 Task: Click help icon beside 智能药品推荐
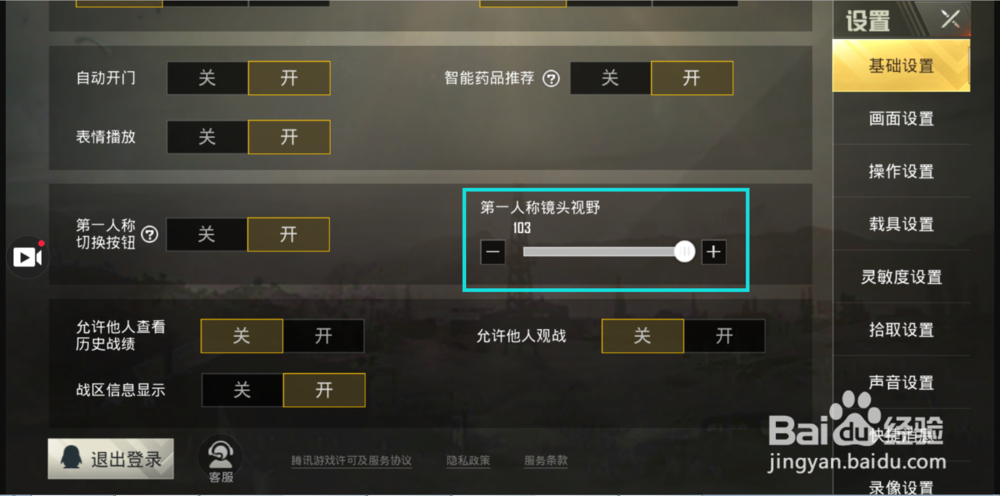point(551,78)
